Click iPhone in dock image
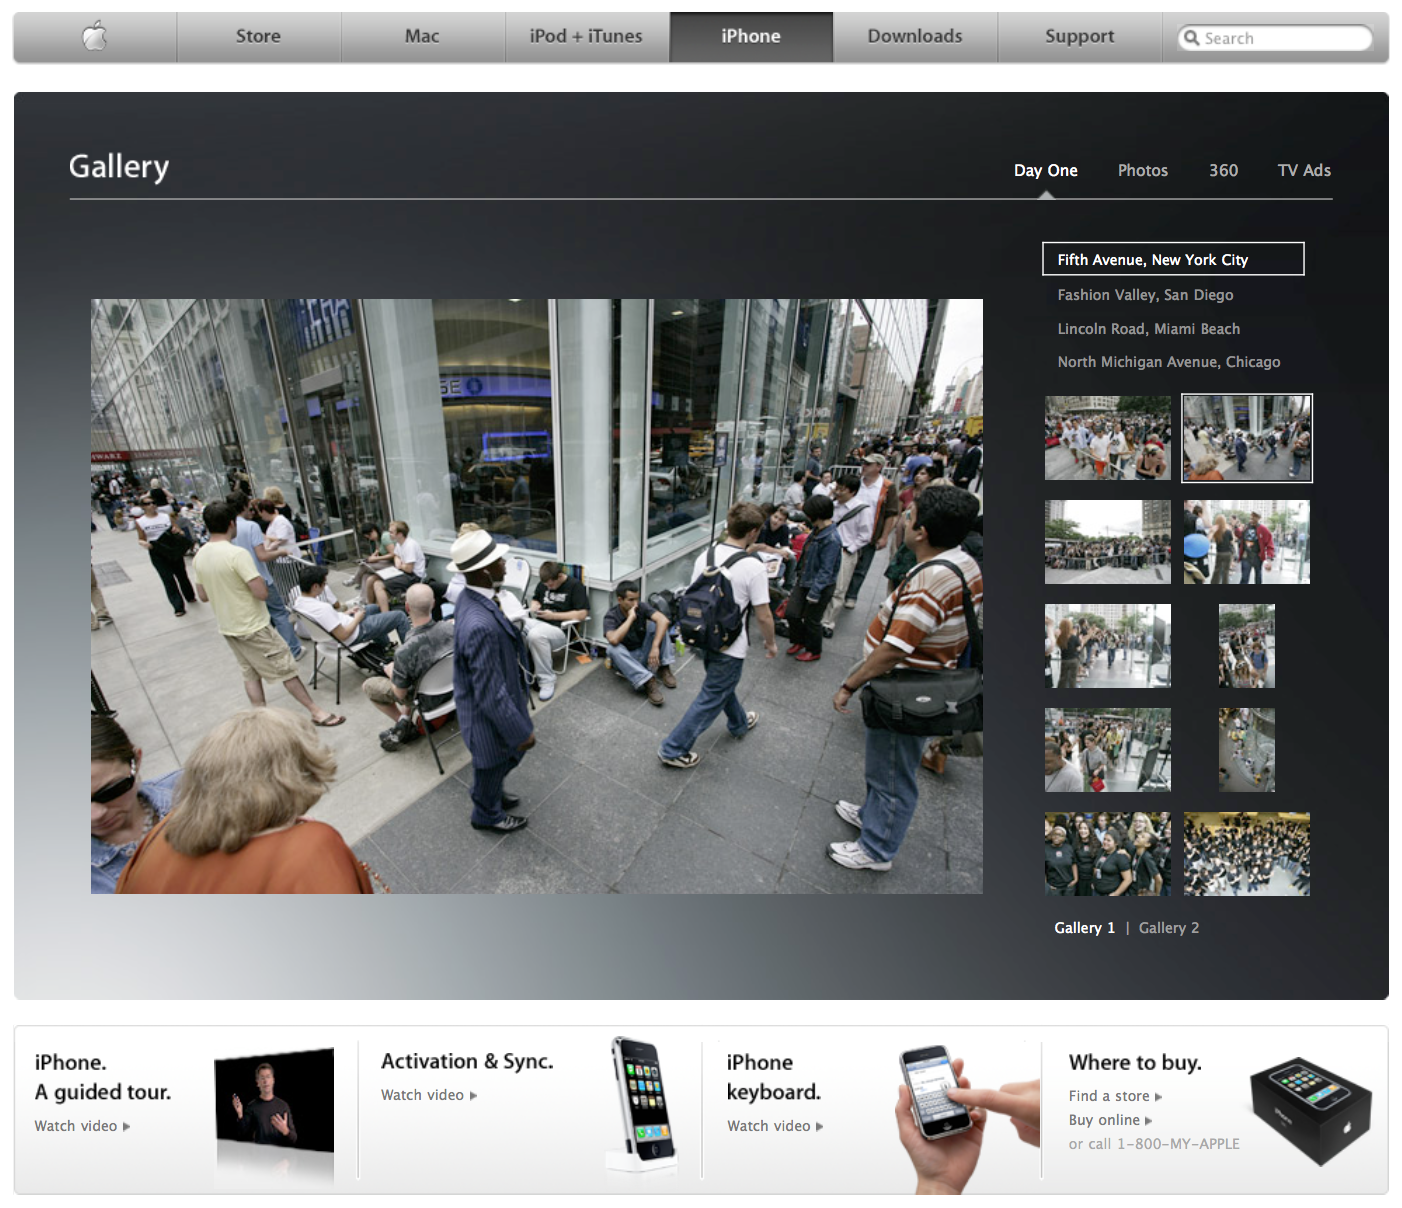Image resolution: width=1402 pixels, height=1208 pixels. 642,1108
